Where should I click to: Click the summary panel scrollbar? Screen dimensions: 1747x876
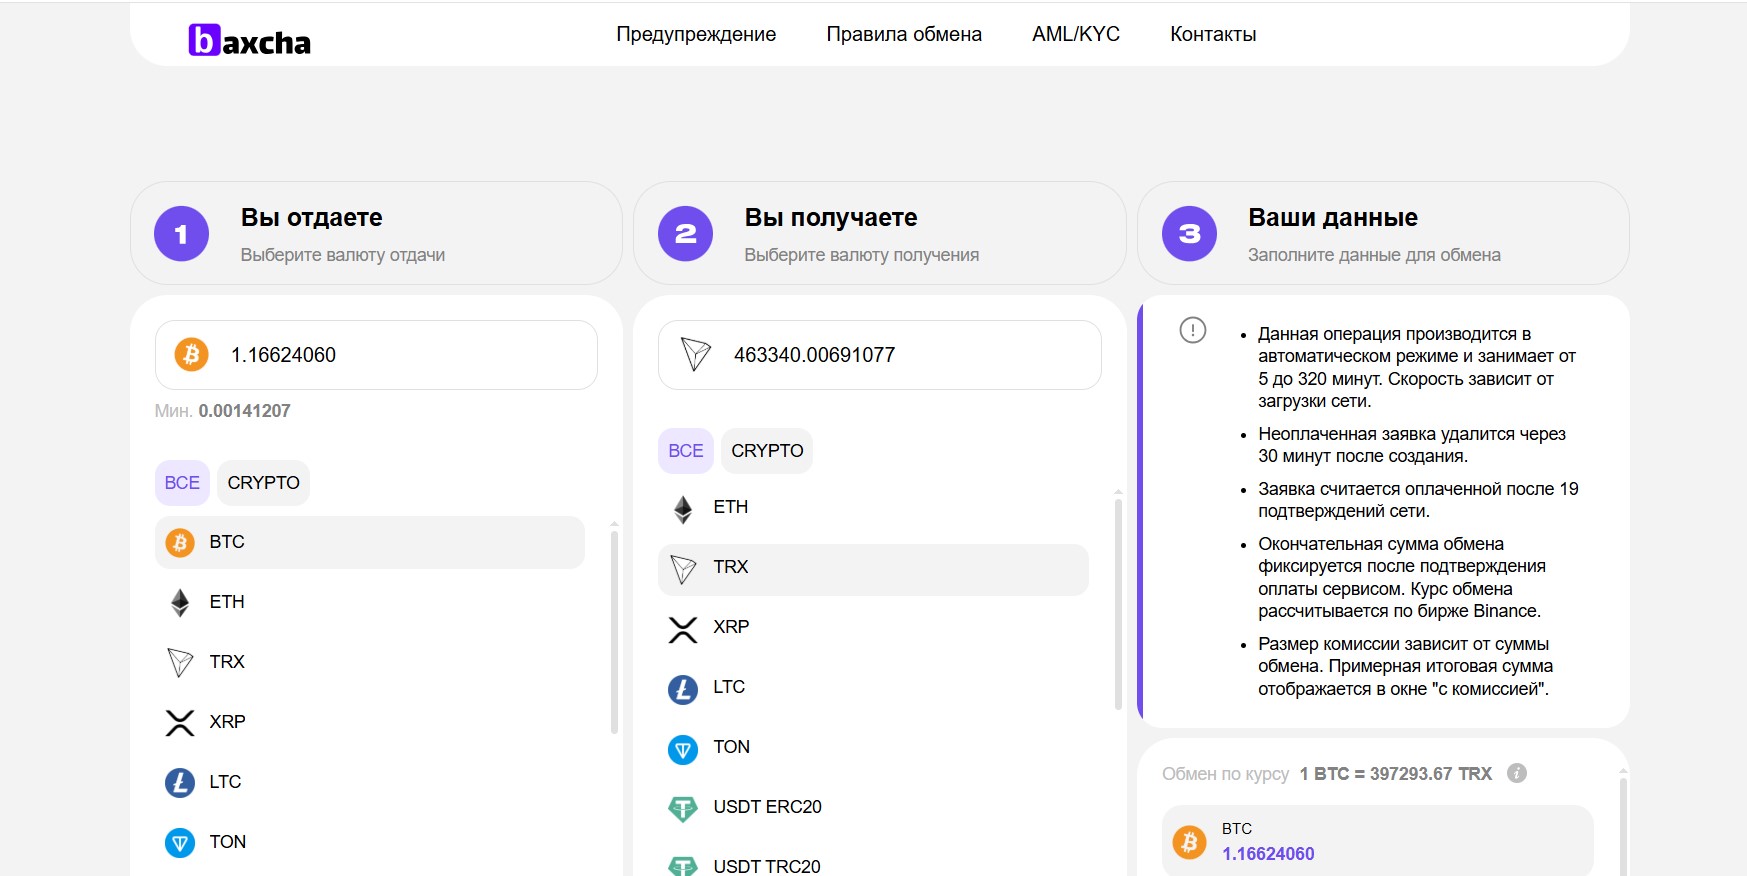click(1623, 825)
